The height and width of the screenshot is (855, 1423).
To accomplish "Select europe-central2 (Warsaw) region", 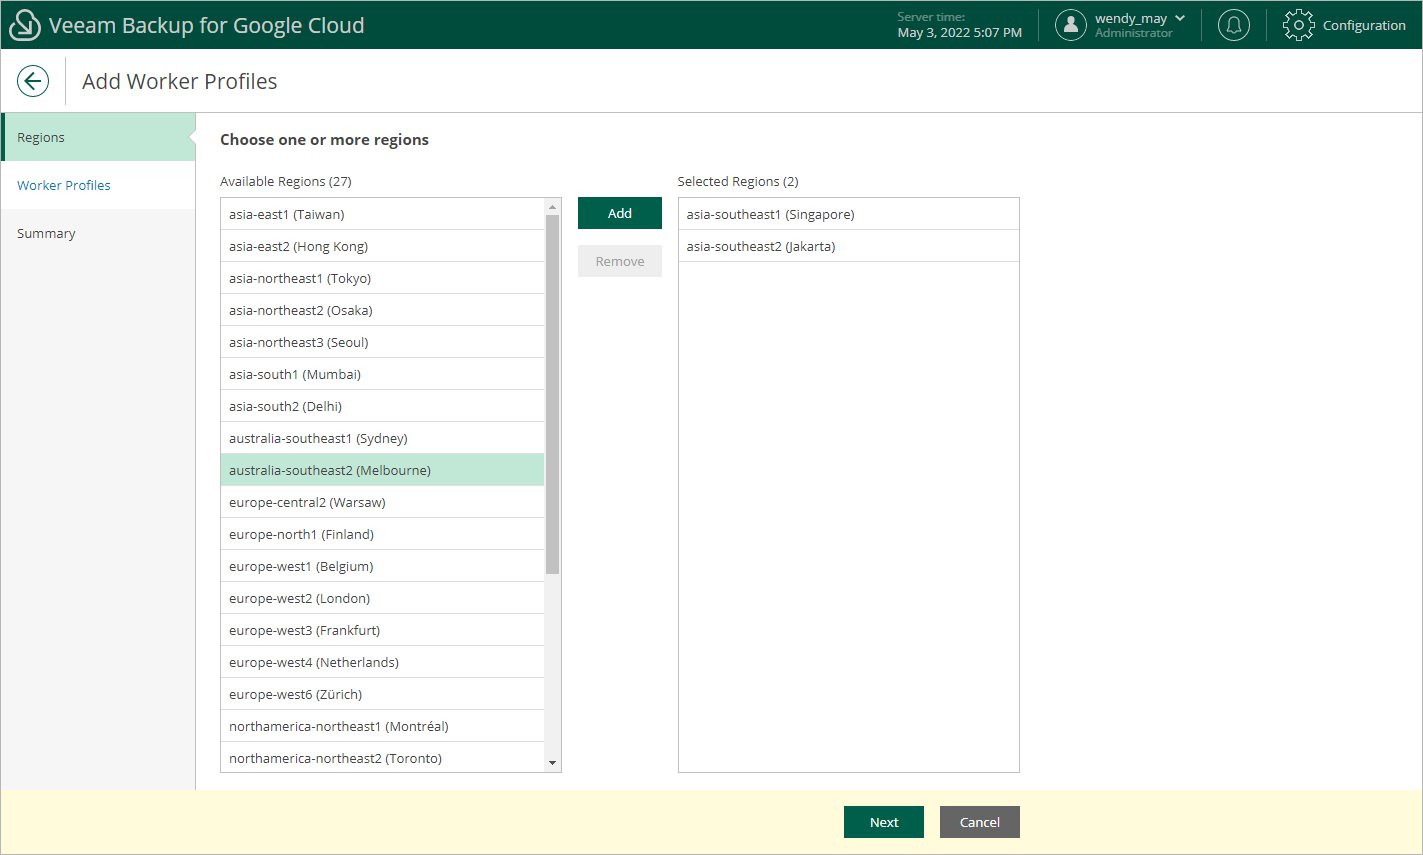I will [x=382, y=502].
